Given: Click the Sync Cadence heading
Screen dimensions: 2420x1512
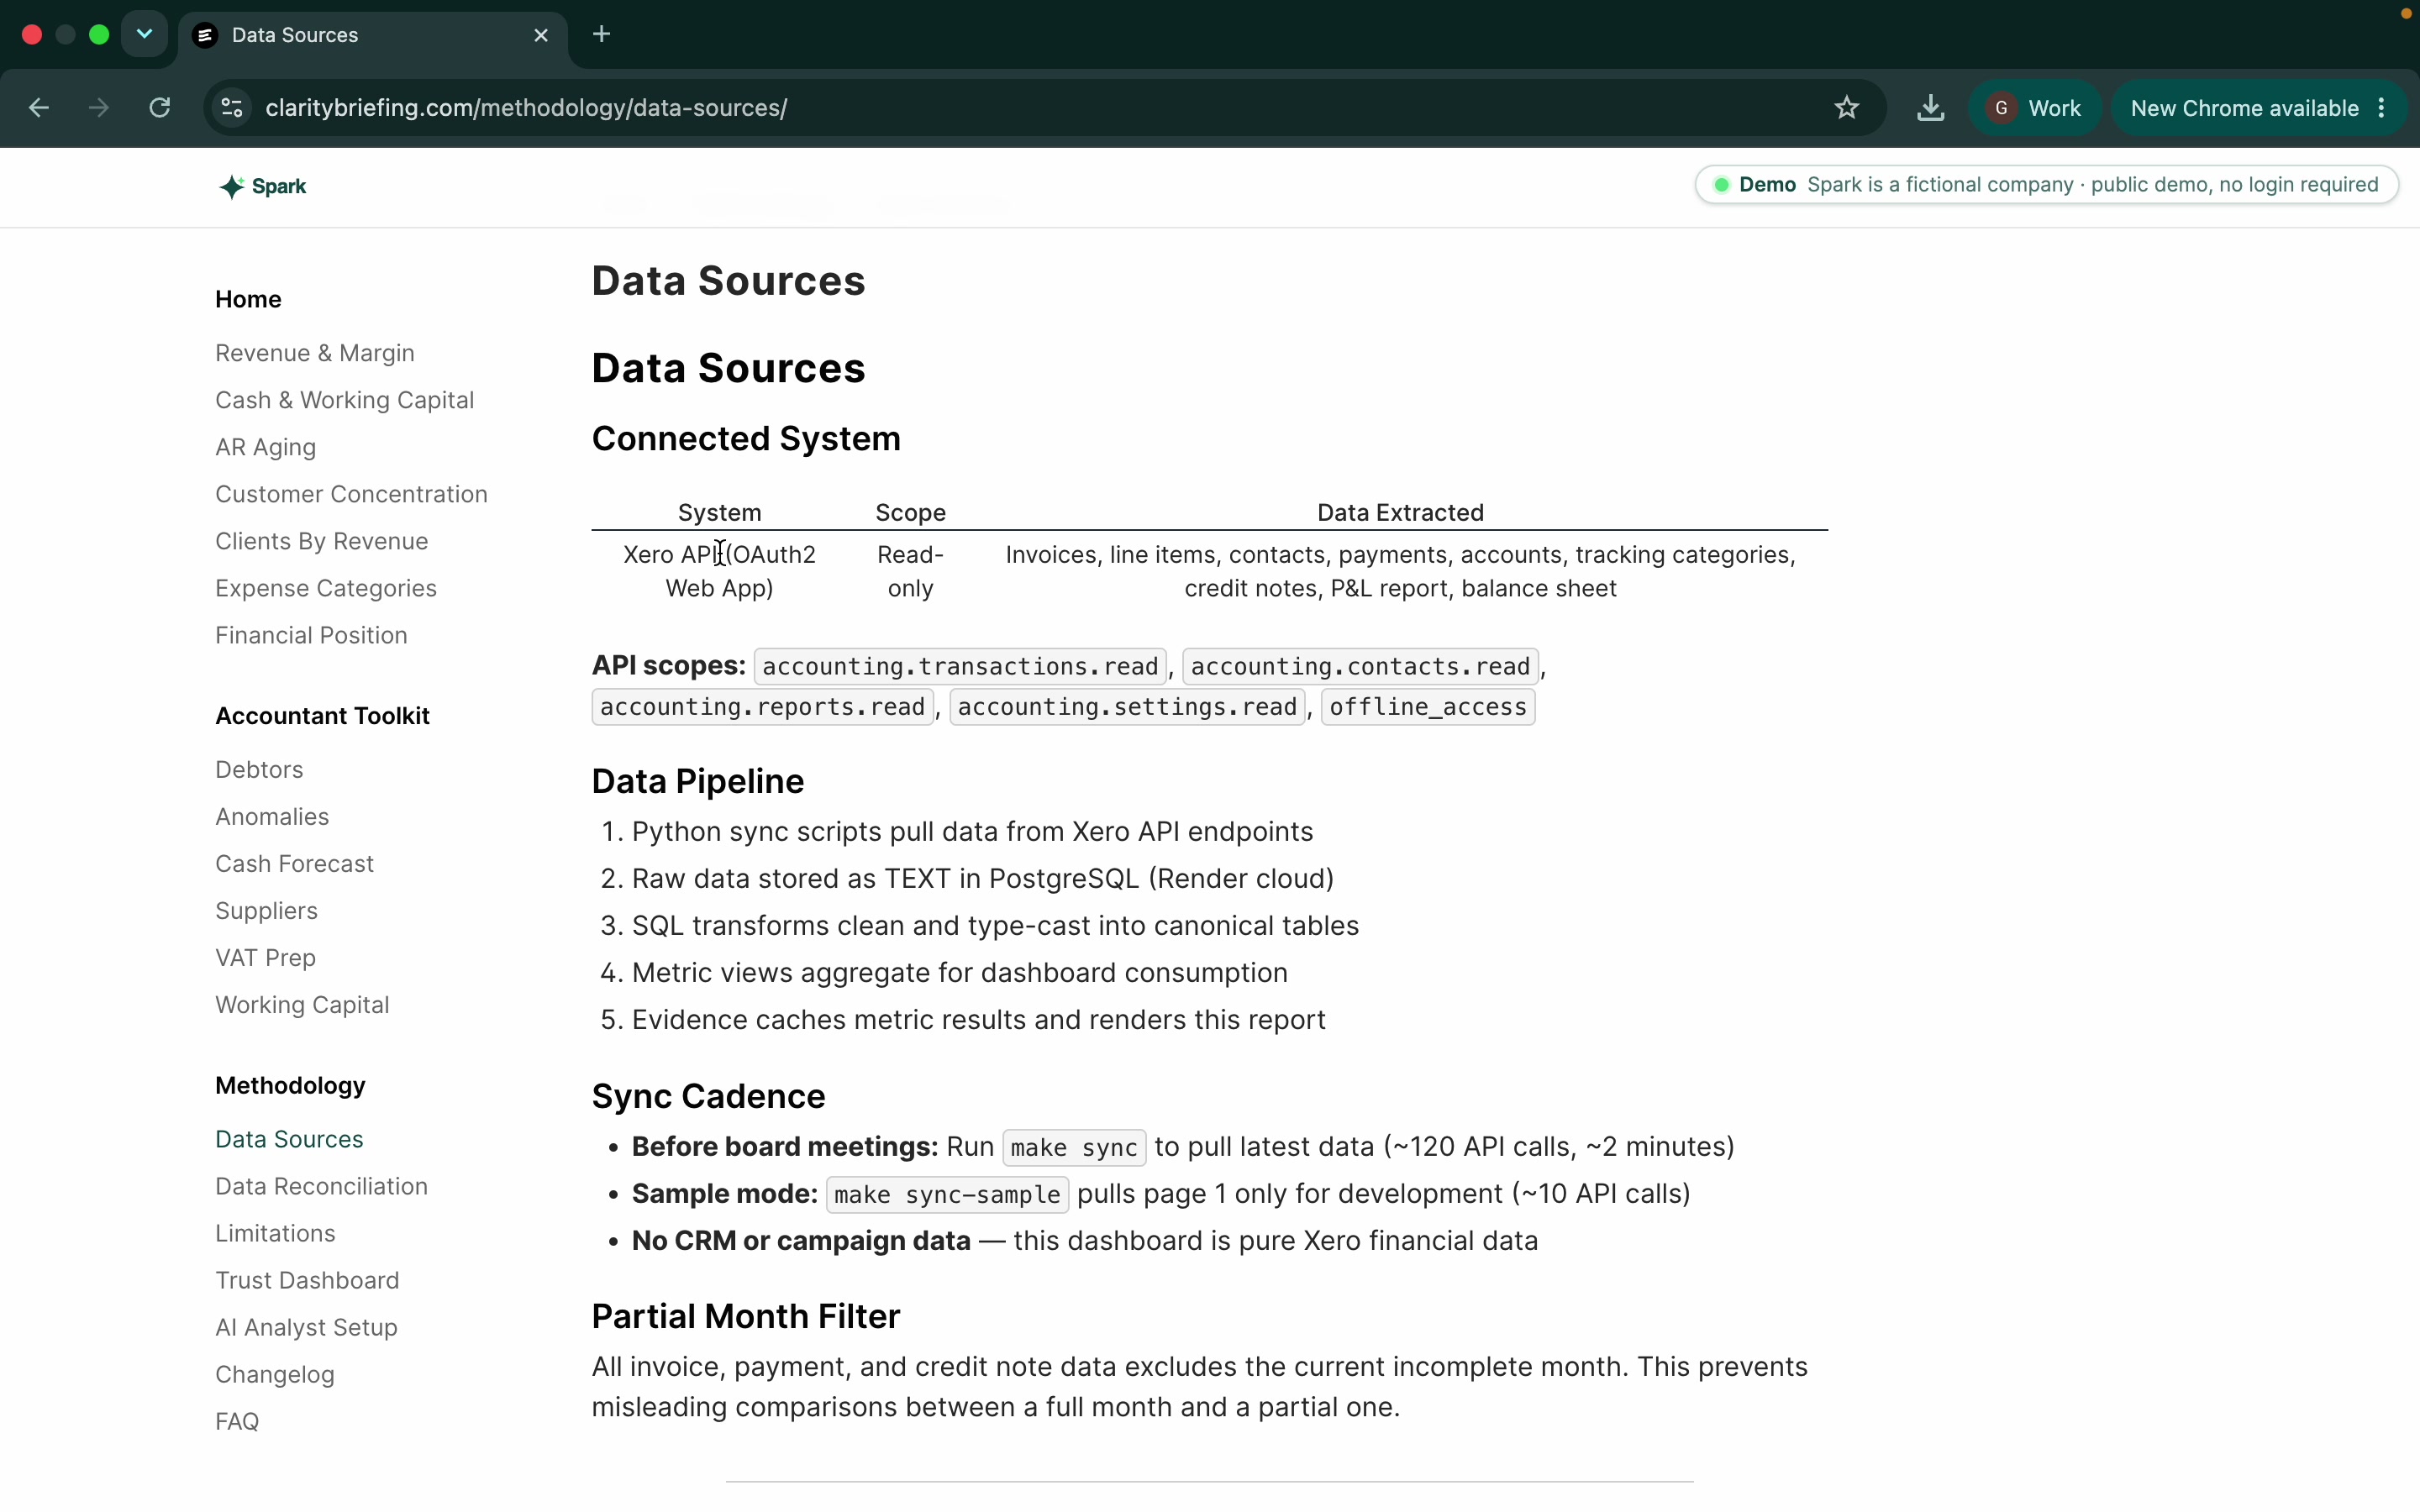Looking at the screenshot, I should 708,1097.
